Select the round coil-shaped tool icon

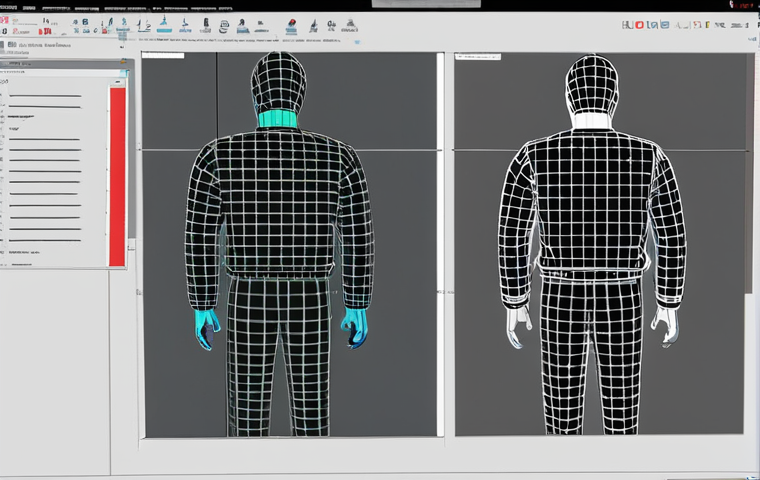point(224,26)
